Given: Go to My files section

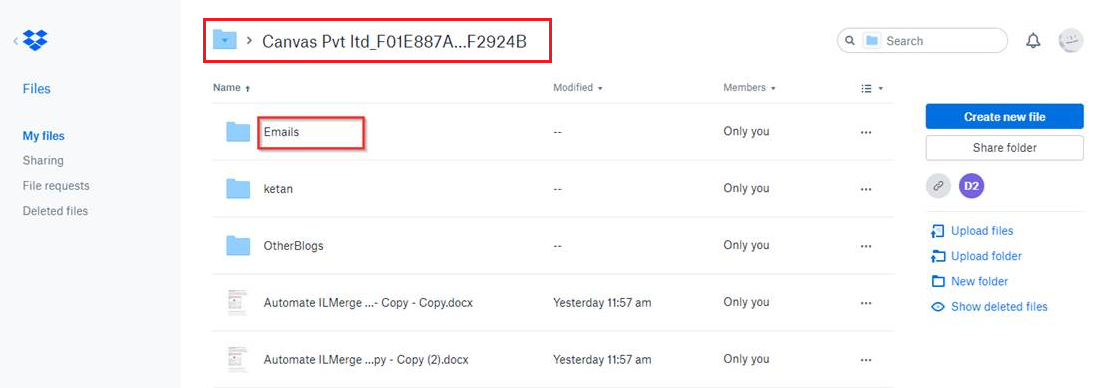Looking at the screenshot, I should tap(43, 136).
